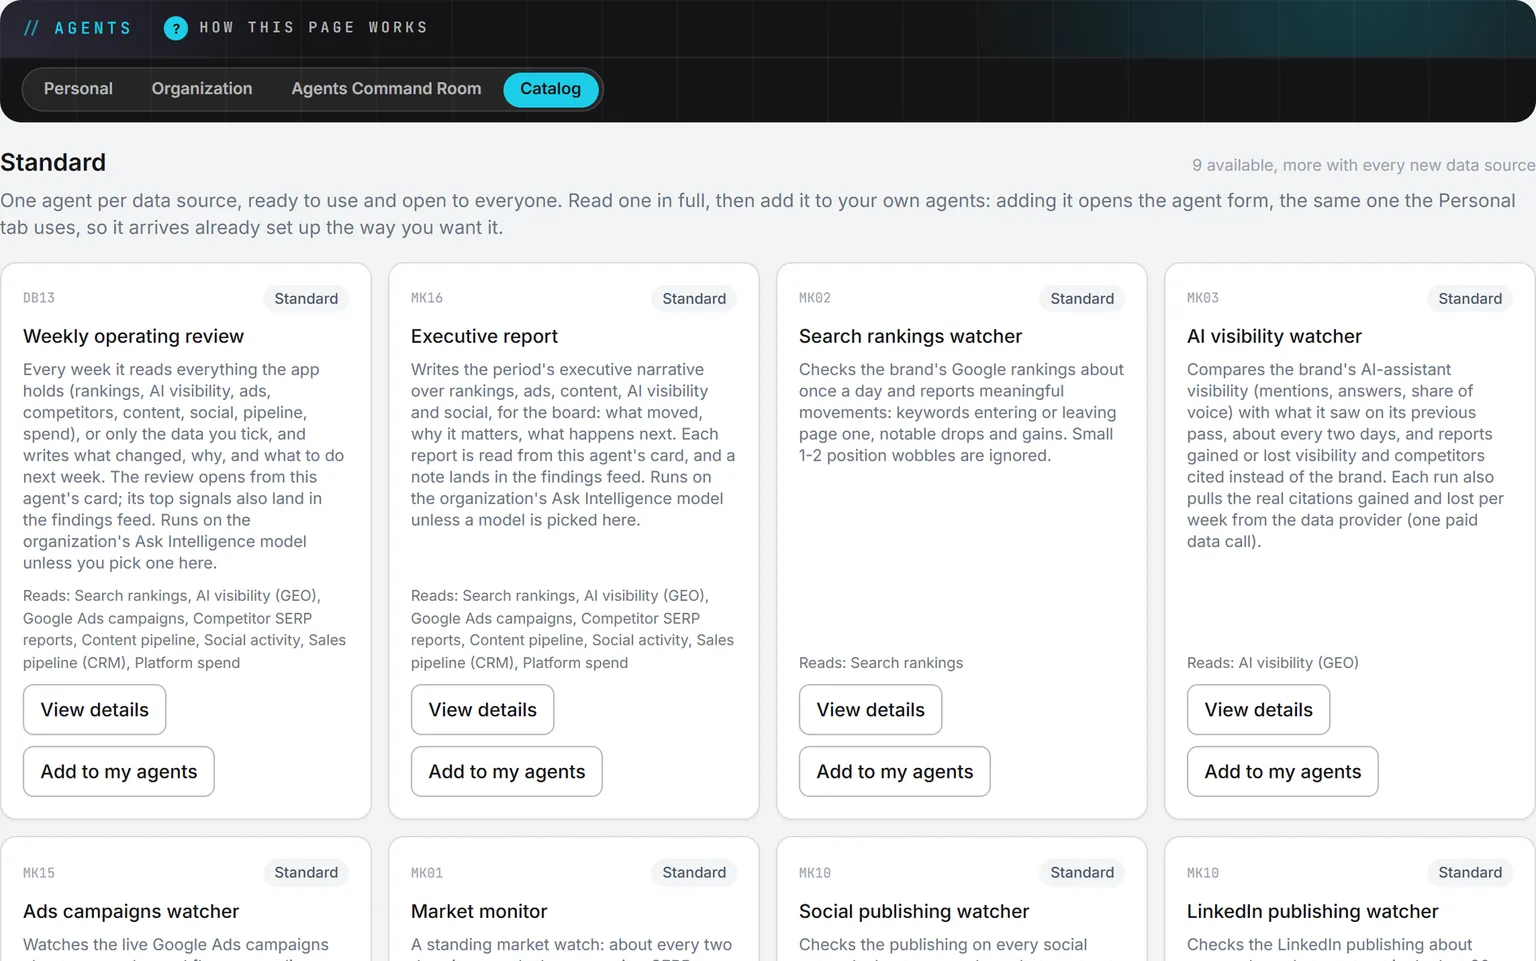Click Standard badge on Weekly operating review

pyautogui.click(x=306, y=299)
